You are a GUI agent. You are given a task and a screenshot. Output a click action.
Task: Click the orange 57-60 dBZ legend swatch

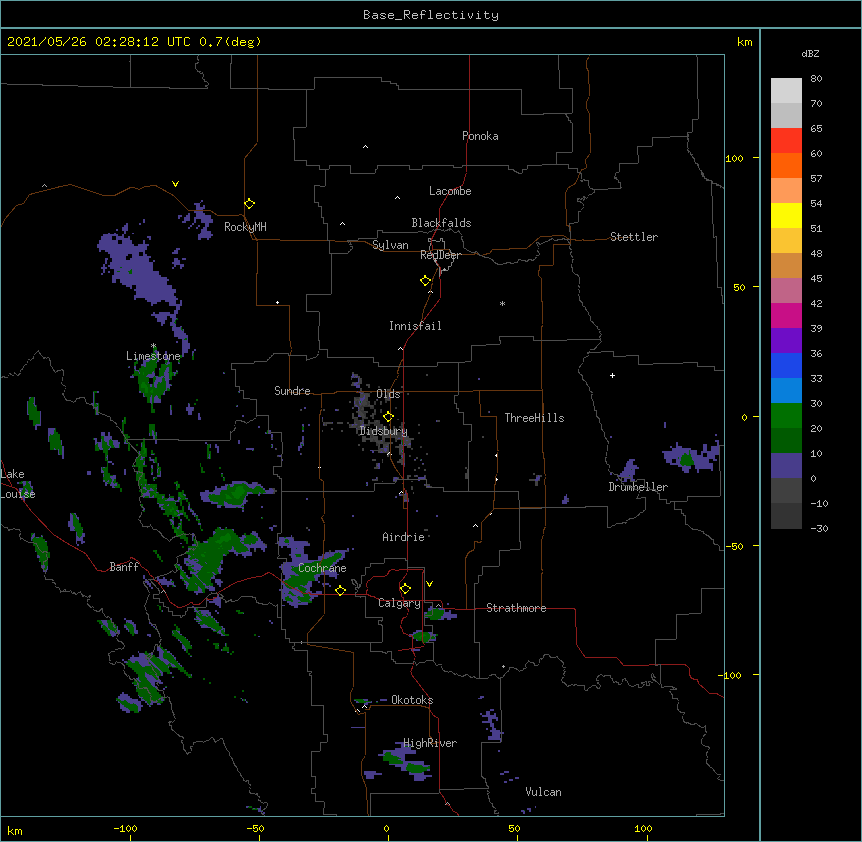(786, 165)
